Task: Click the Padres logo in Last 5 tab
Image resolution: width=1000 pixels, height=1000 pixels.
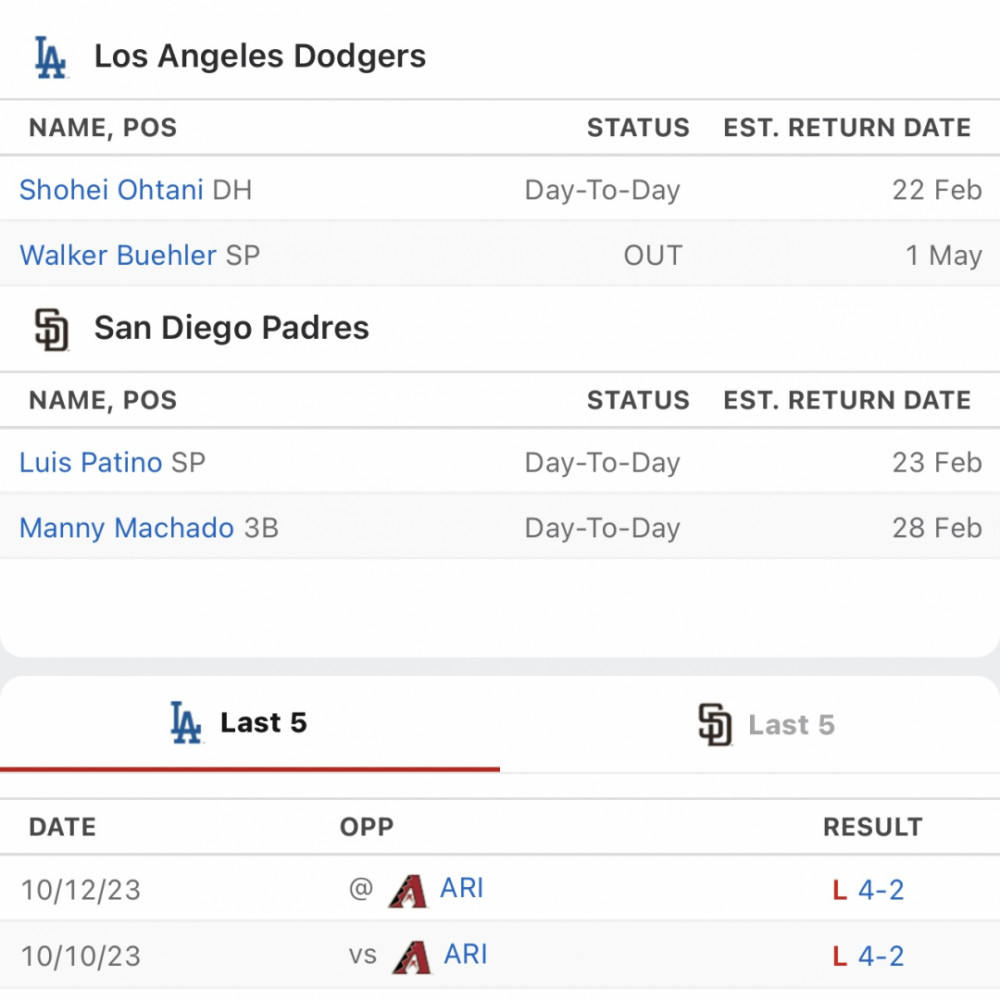Action: click(x=714, y=724)
